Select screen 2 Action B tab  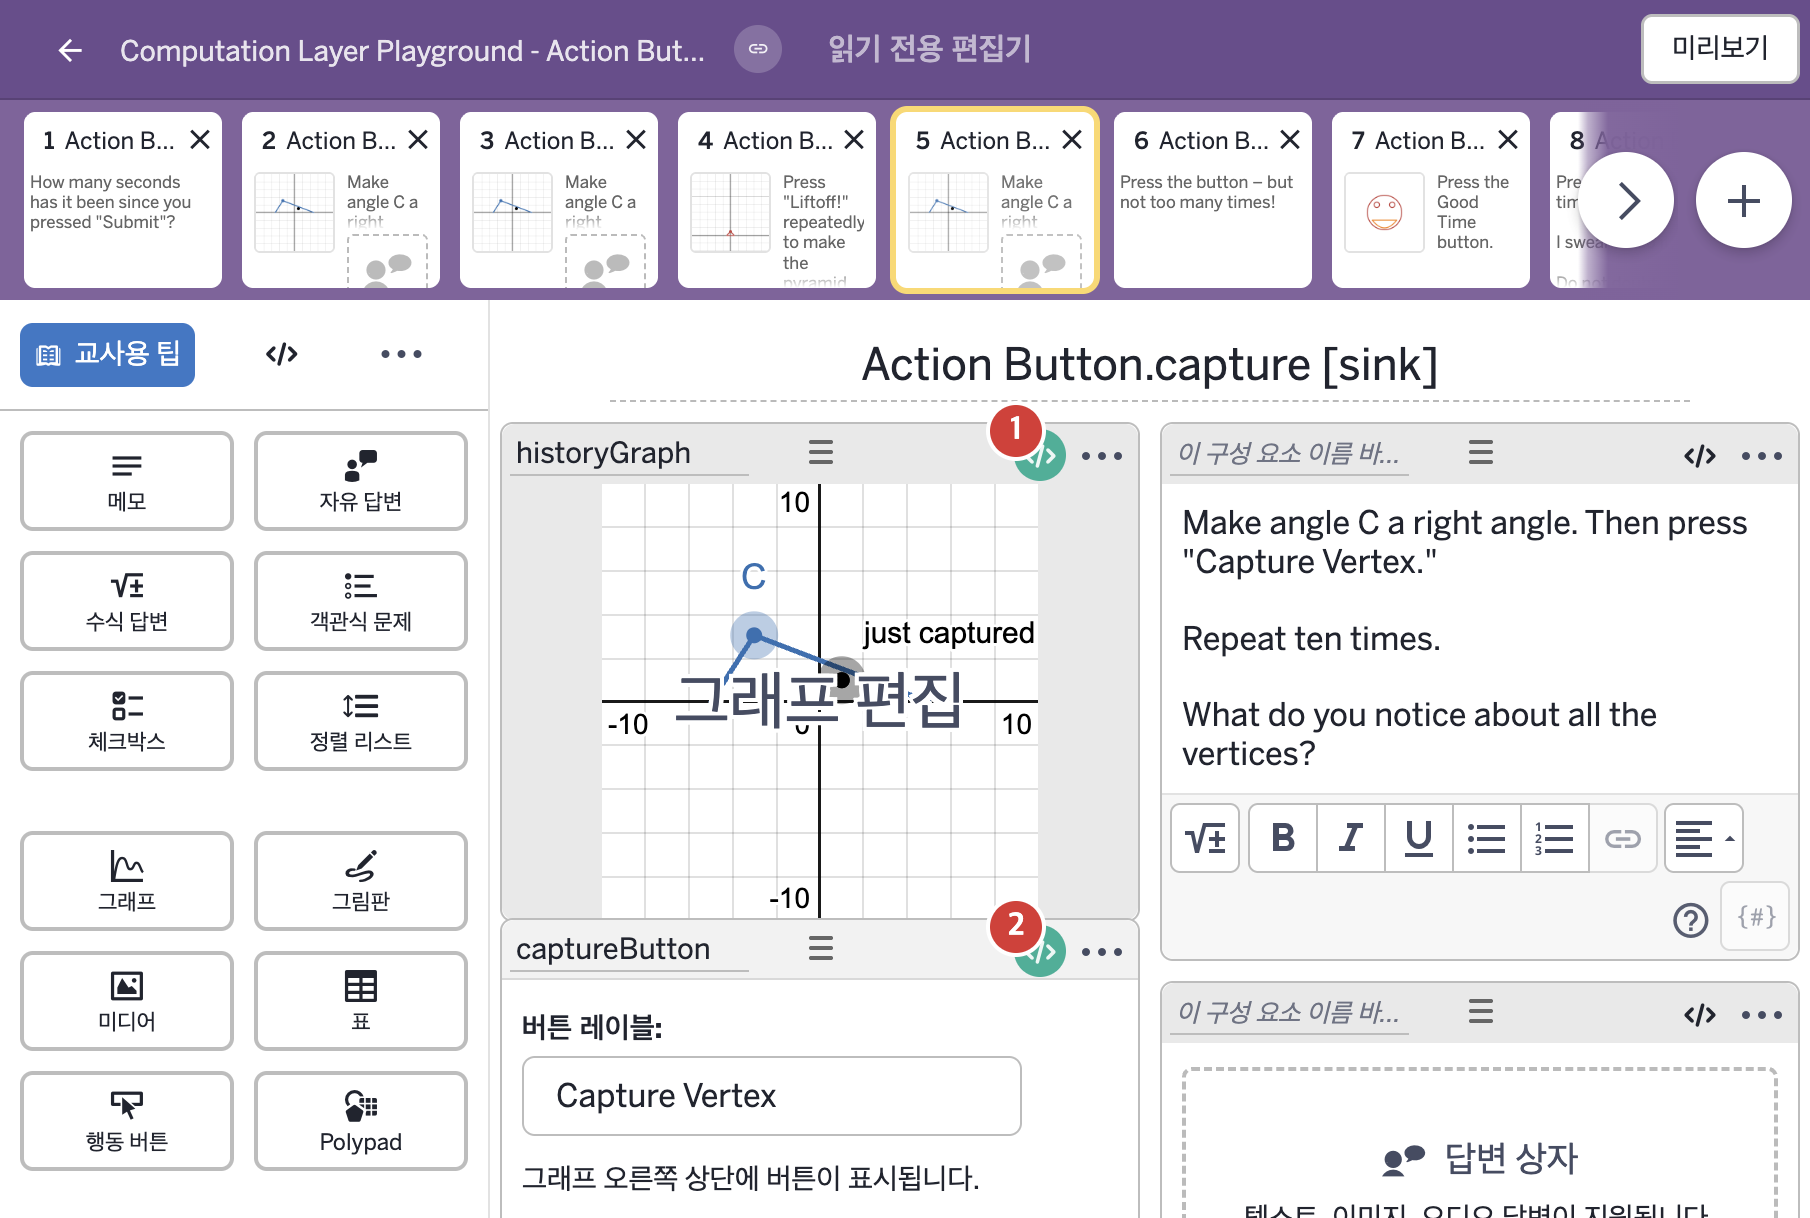[x=340, y=200]
